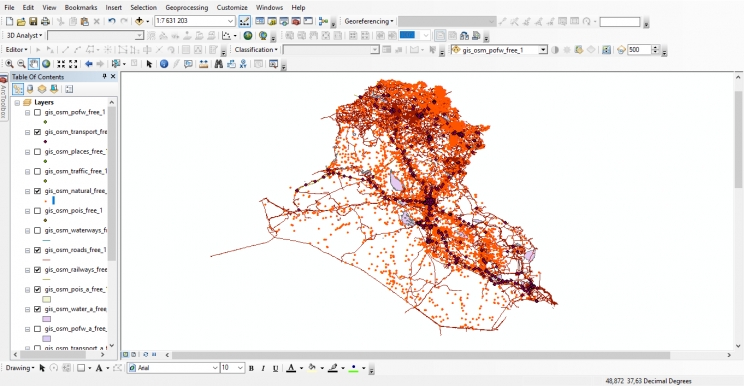Screen dimensions: 744x386
Task: Click the Georeferencing menu button
Action: click(x=369, y=21)
